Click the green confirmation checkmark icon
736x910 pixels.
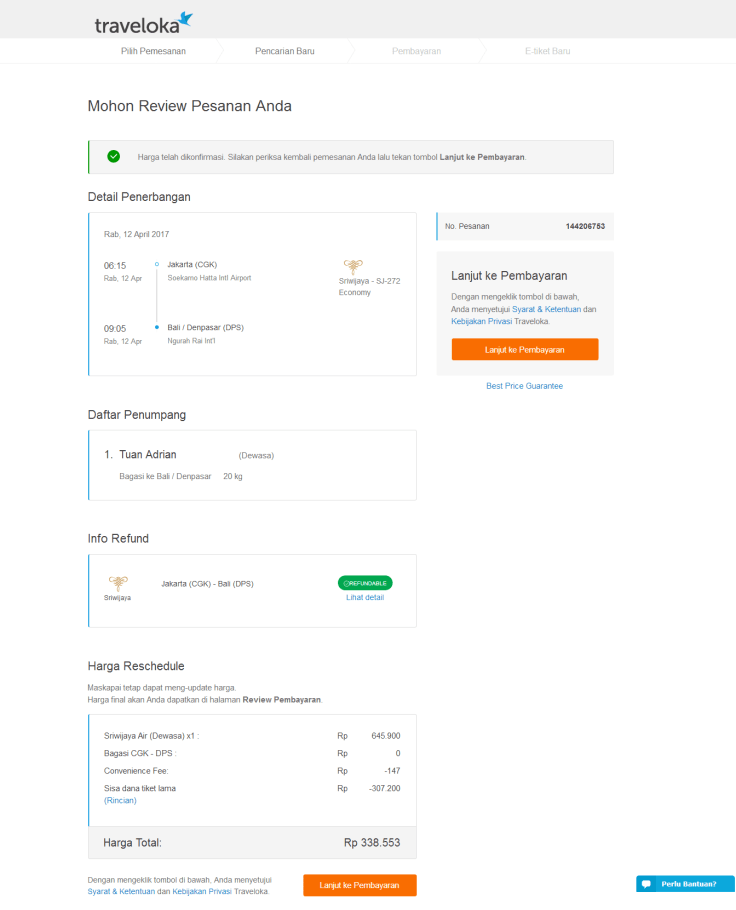coord(114,156)
